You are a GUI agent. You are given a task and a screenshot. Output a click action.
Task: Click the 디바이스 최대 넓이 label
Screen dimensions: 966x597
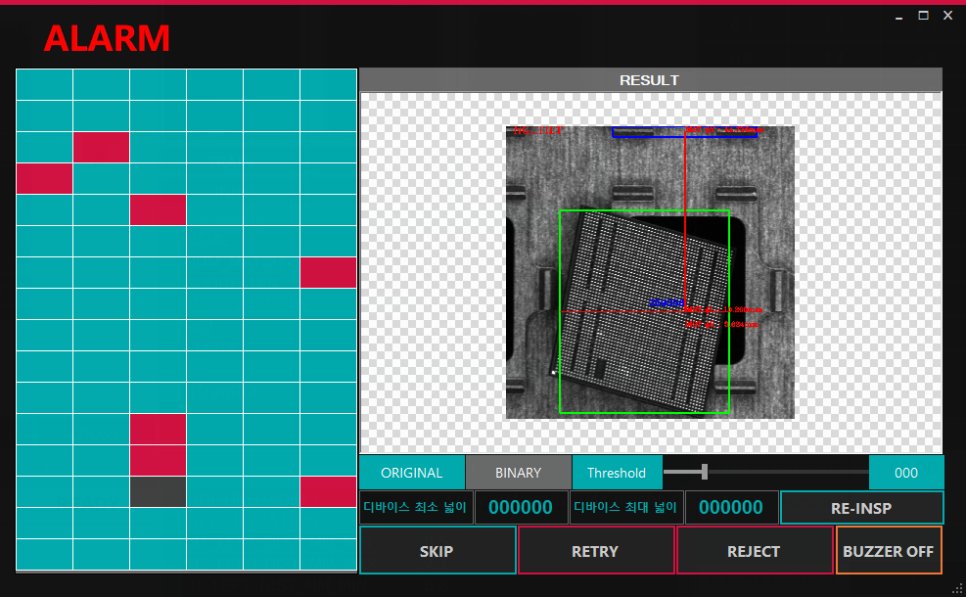(x=626, y=508)
